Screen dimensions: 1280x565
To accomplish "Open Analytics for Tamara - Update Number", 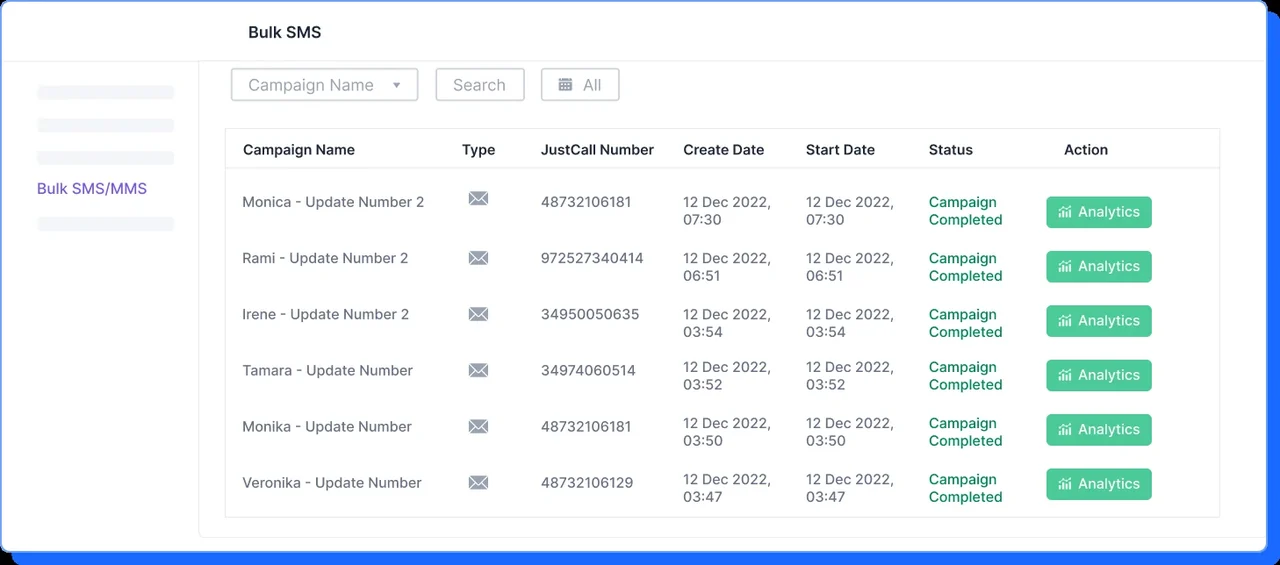I will pos(1099,375).
